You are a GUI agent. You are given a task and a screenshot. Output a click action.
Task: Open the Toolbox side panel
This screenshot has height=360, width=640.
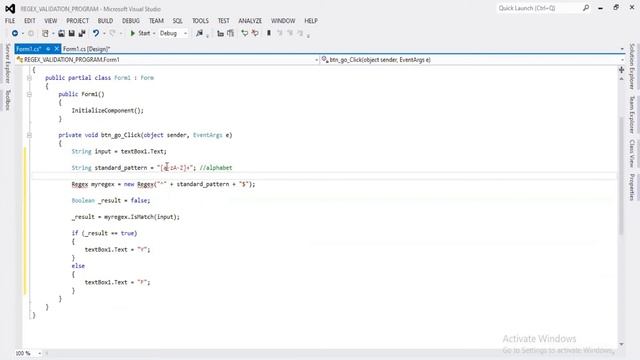click(x=7, y=100)
